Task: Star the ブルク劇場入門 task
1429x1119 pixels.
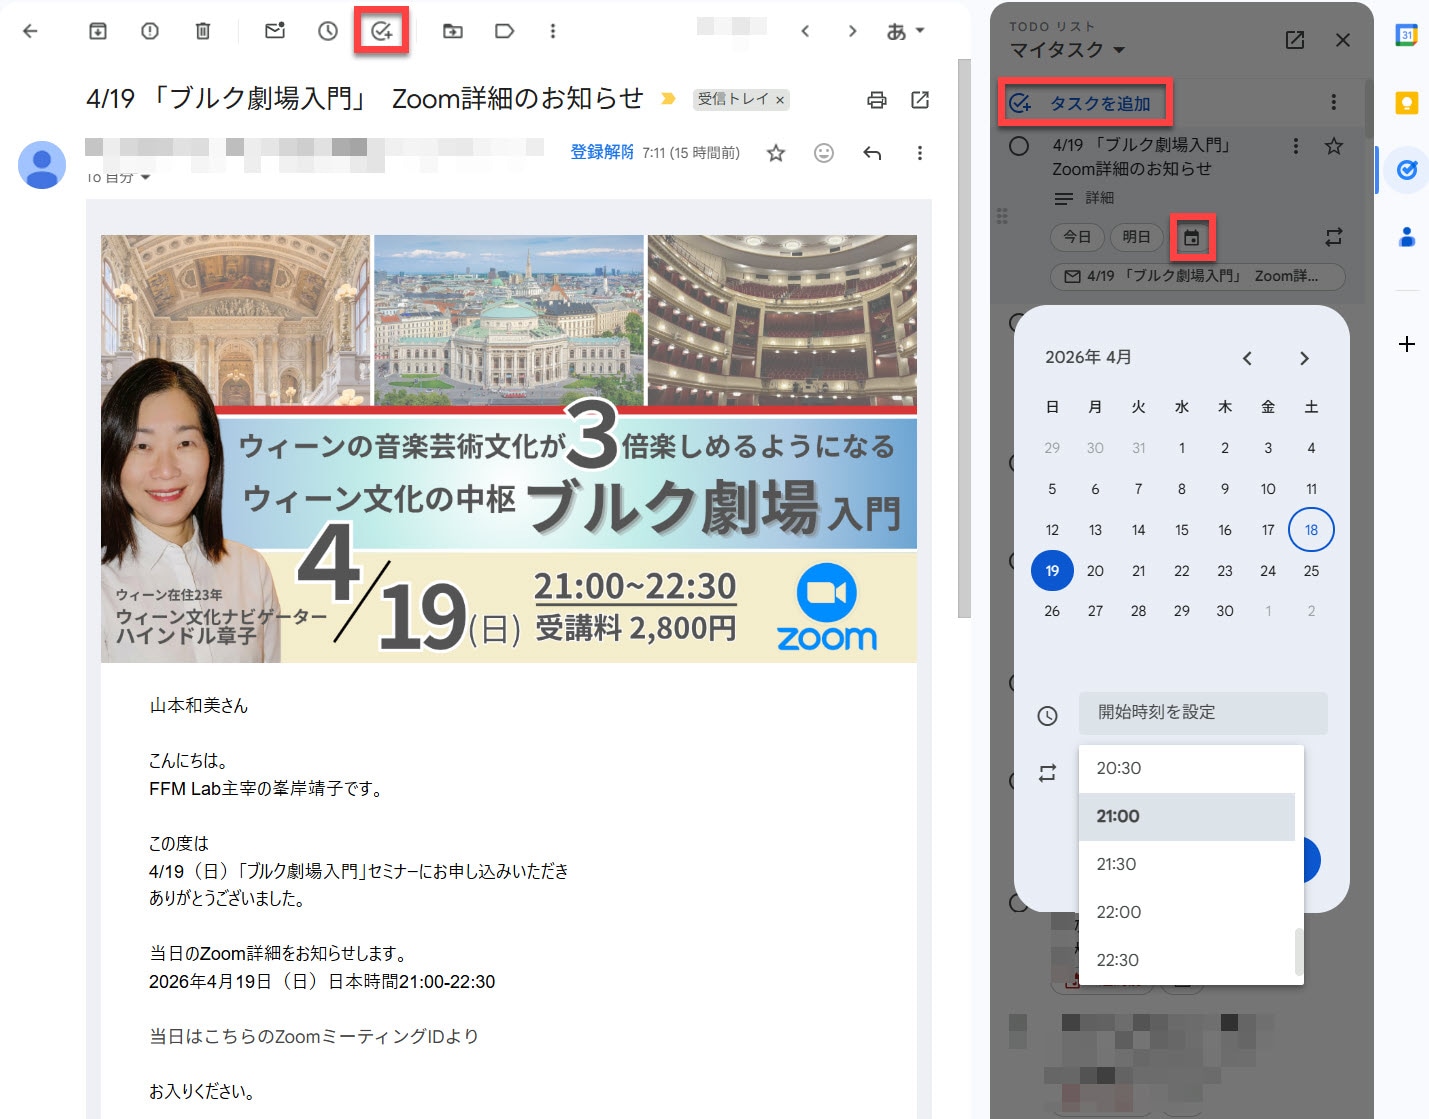Action: click(x=1333, y=146)
